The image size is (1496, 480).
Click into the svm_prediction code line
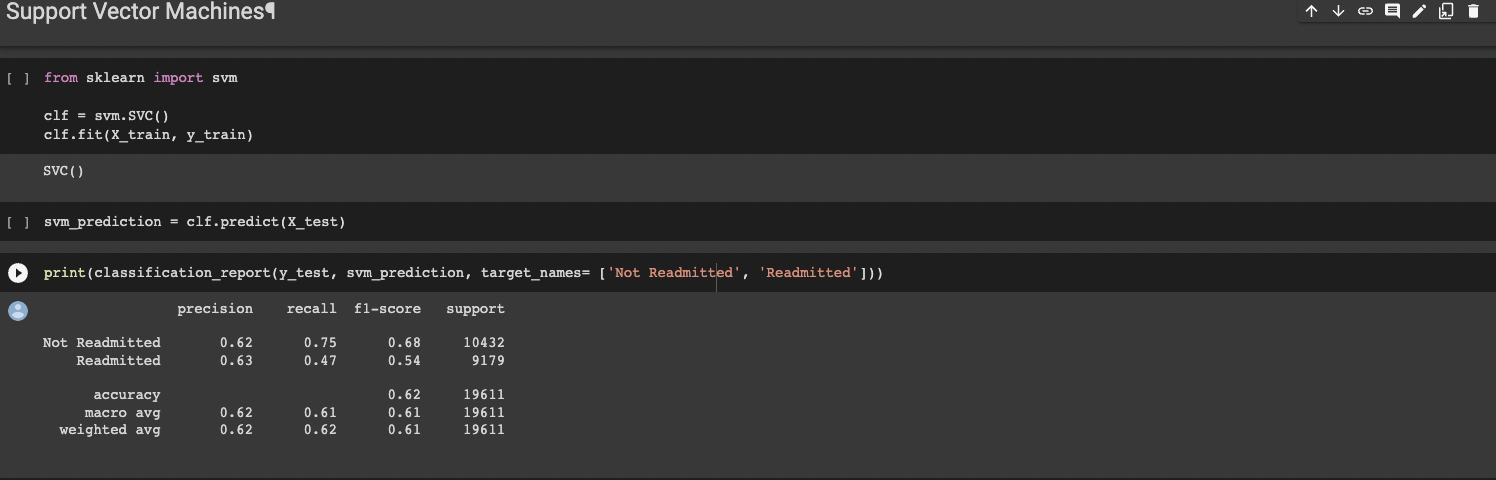pyautogui.click(x=194, y=222)
